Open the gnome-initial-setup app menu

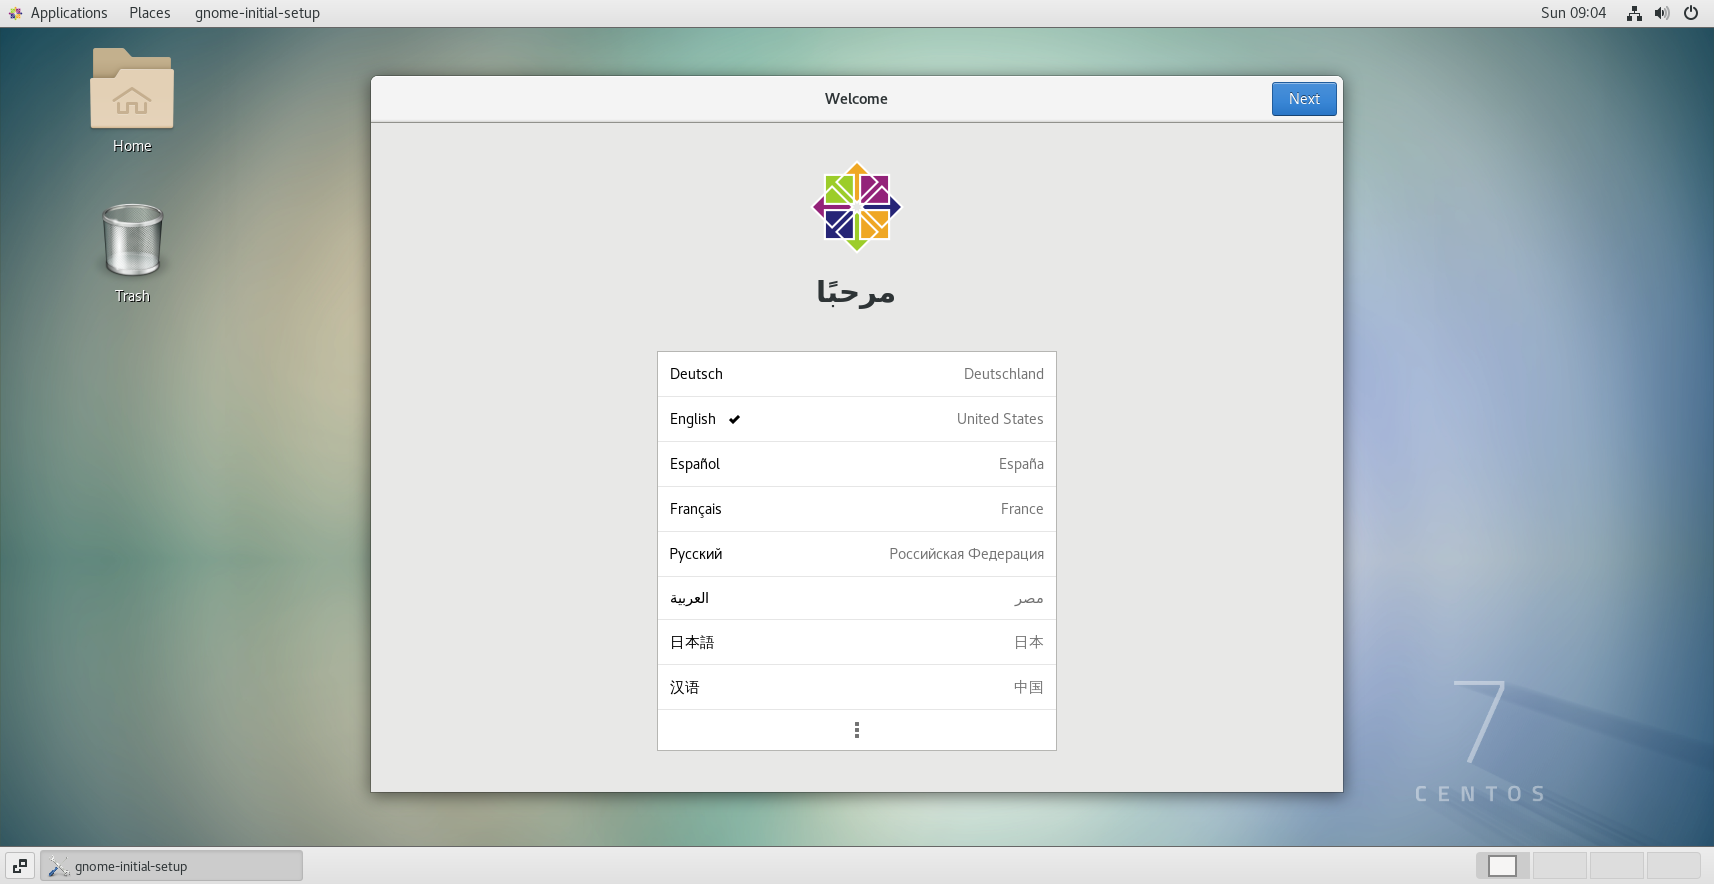(x=257, y=13)
